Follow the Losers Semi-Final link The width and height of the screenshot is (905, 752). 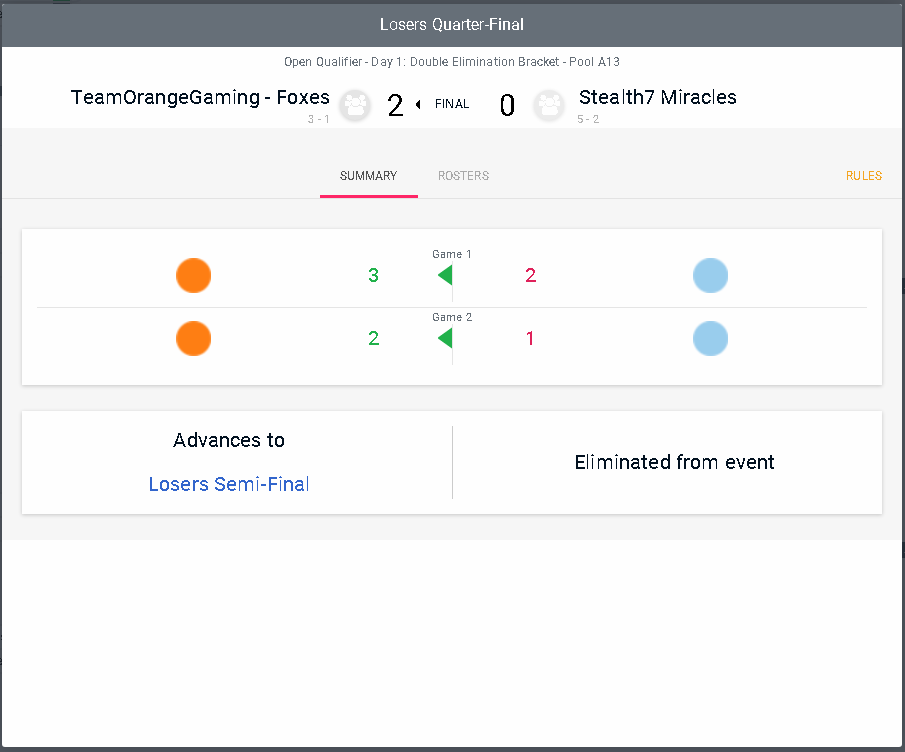click(229, 484)
